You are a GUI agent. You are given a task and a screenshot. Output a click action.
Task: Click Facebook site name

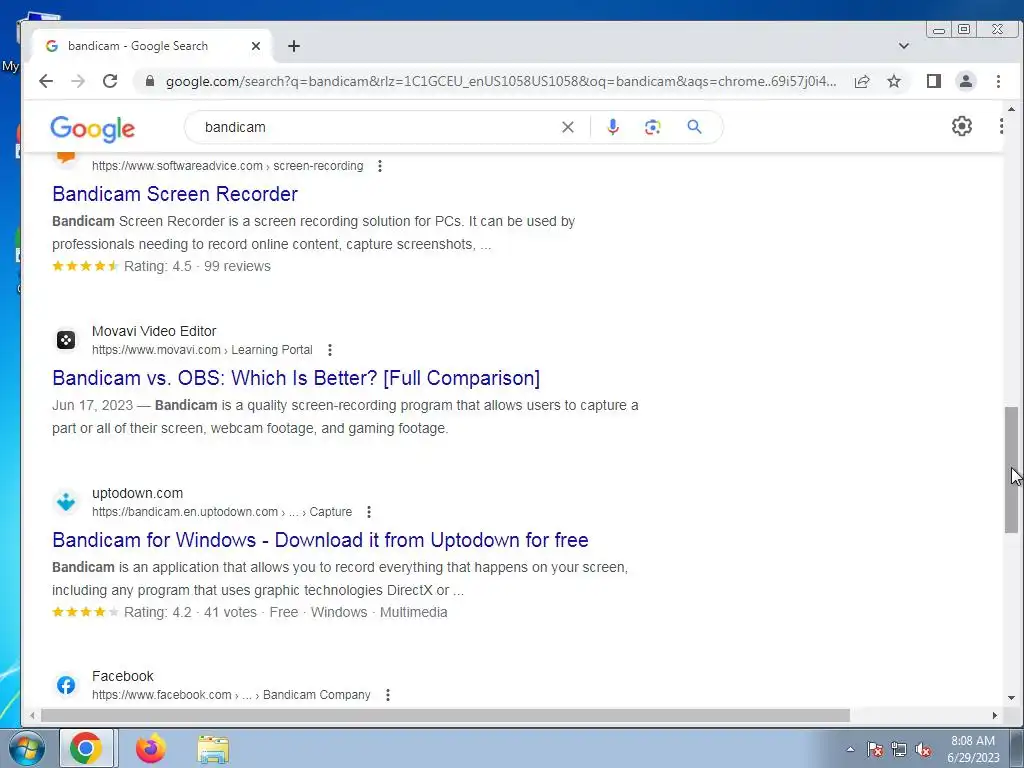click(x=123, y=676)
